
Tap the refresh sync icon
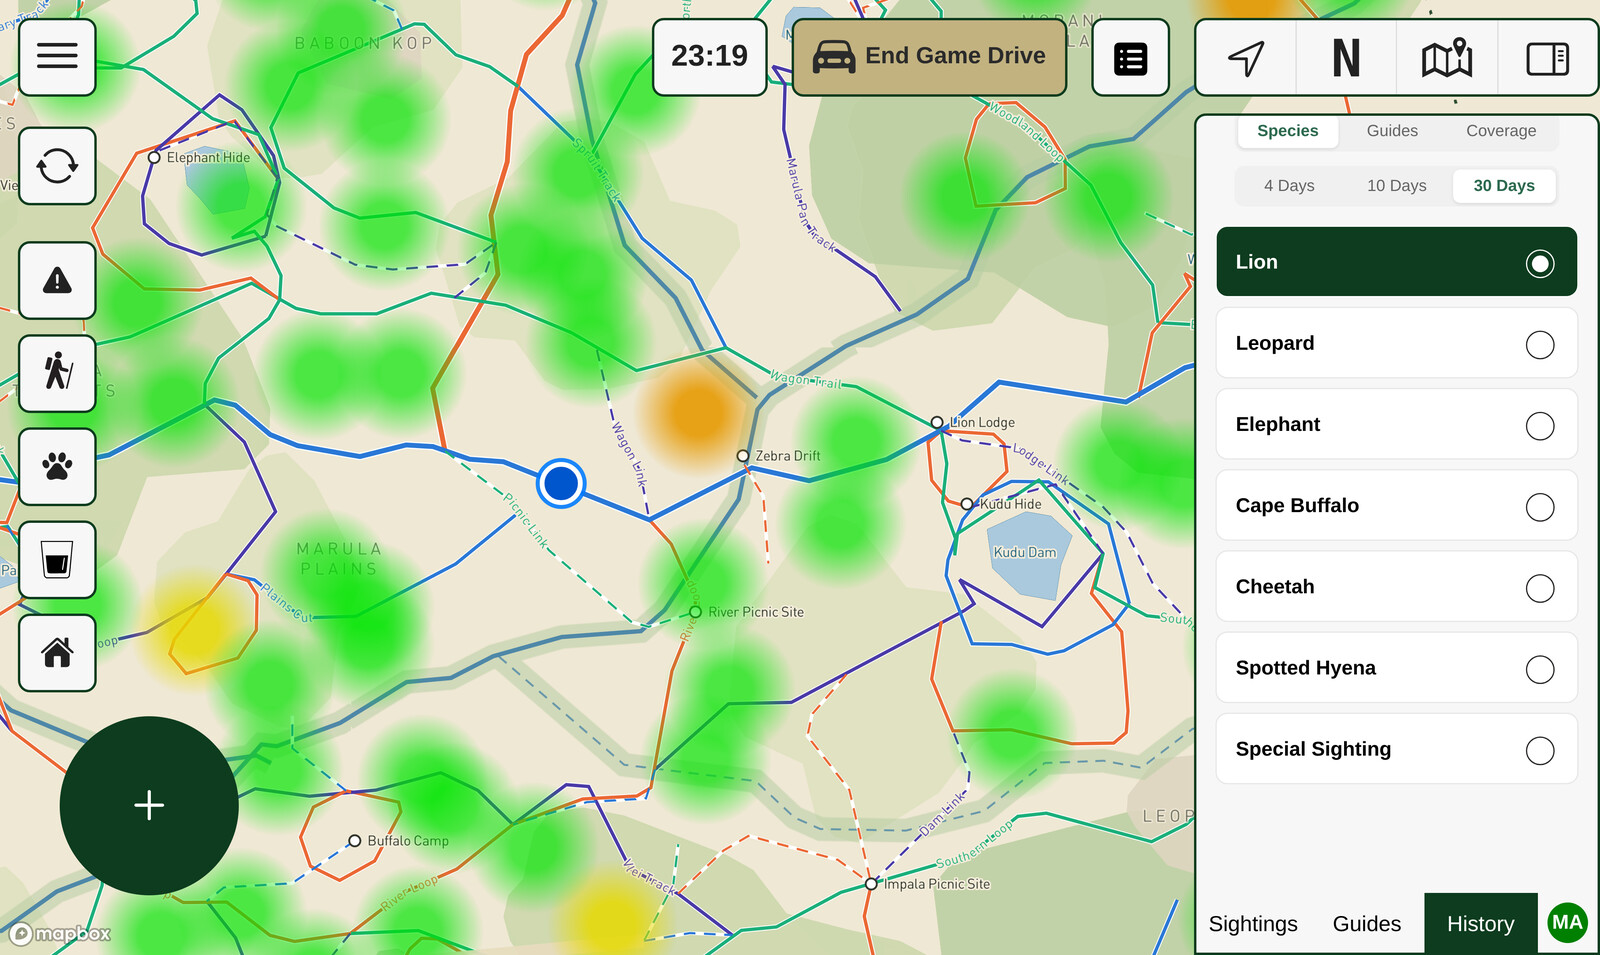click(x=57, y=166)
